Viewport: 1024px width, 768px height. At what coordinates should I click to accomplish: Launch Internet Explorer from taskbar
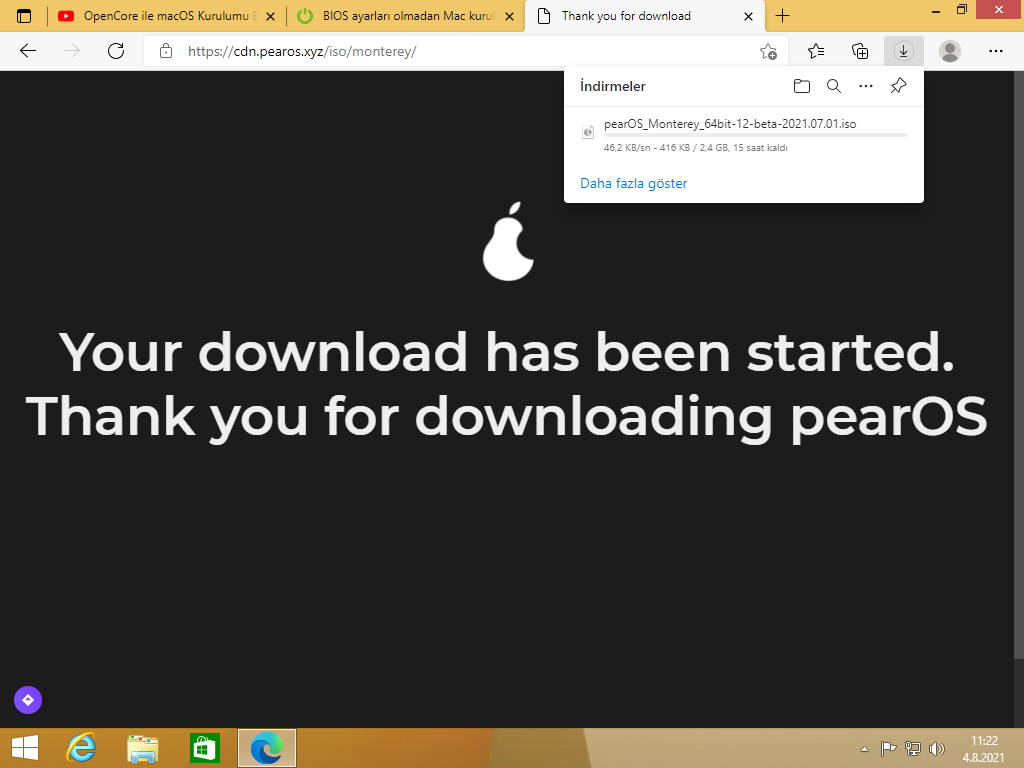(x=82, y=748)
